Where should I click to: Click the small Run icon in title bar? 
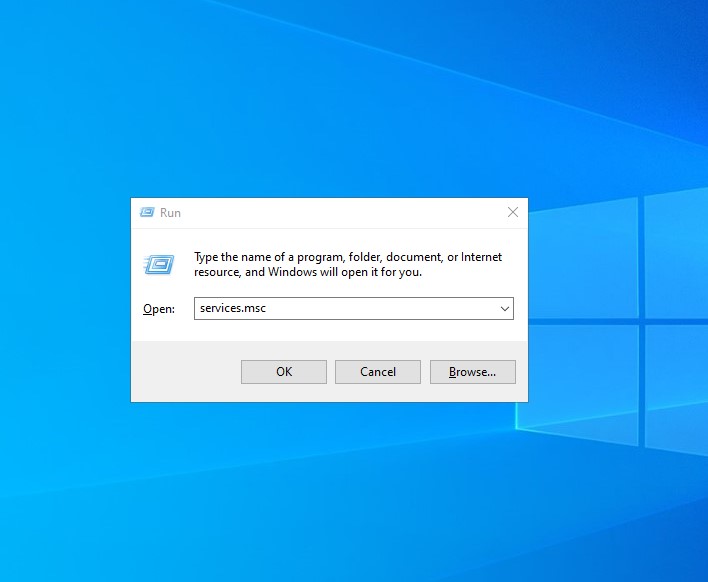[x=147, y=213]
